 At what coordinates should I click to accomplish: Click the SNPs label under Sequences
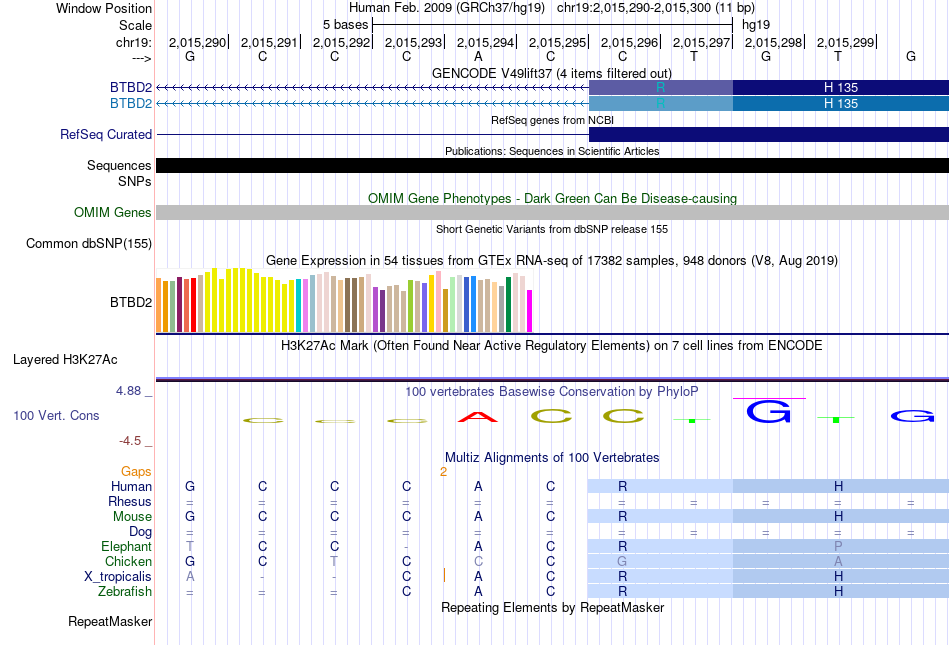click(x=135, y=181)
